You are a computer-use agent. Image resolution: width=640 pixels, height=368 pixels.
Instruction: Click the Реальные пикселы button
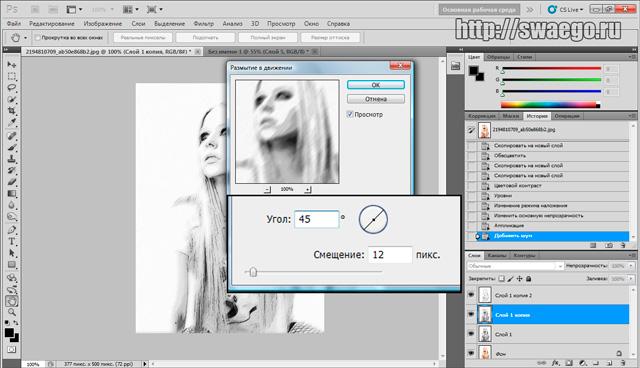pyautogui.click(x=143, y=38)
